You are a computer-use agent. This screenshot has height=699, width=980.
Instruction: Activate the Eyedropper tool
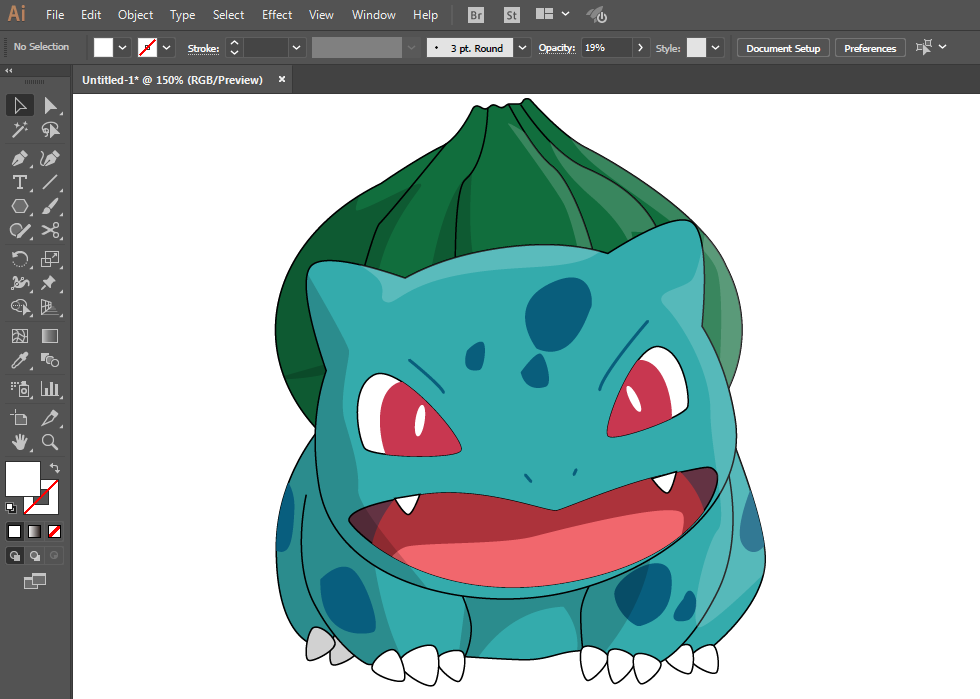pyautogui.click(x=19, y=361)
